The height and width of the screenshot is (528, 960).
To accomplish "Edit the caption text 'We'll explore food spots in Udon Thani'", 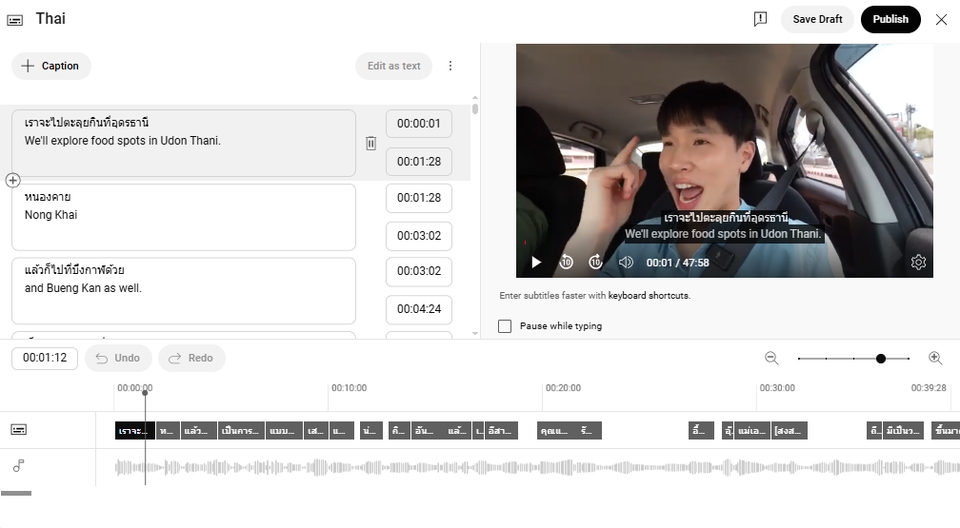I will pos(184,143).
